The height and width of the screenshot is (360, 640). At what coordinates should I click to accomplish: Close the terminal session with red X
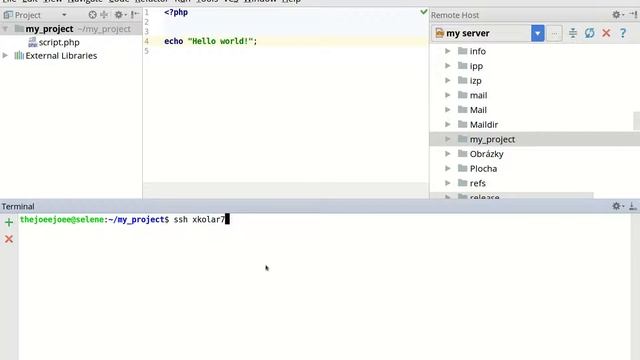9,239
